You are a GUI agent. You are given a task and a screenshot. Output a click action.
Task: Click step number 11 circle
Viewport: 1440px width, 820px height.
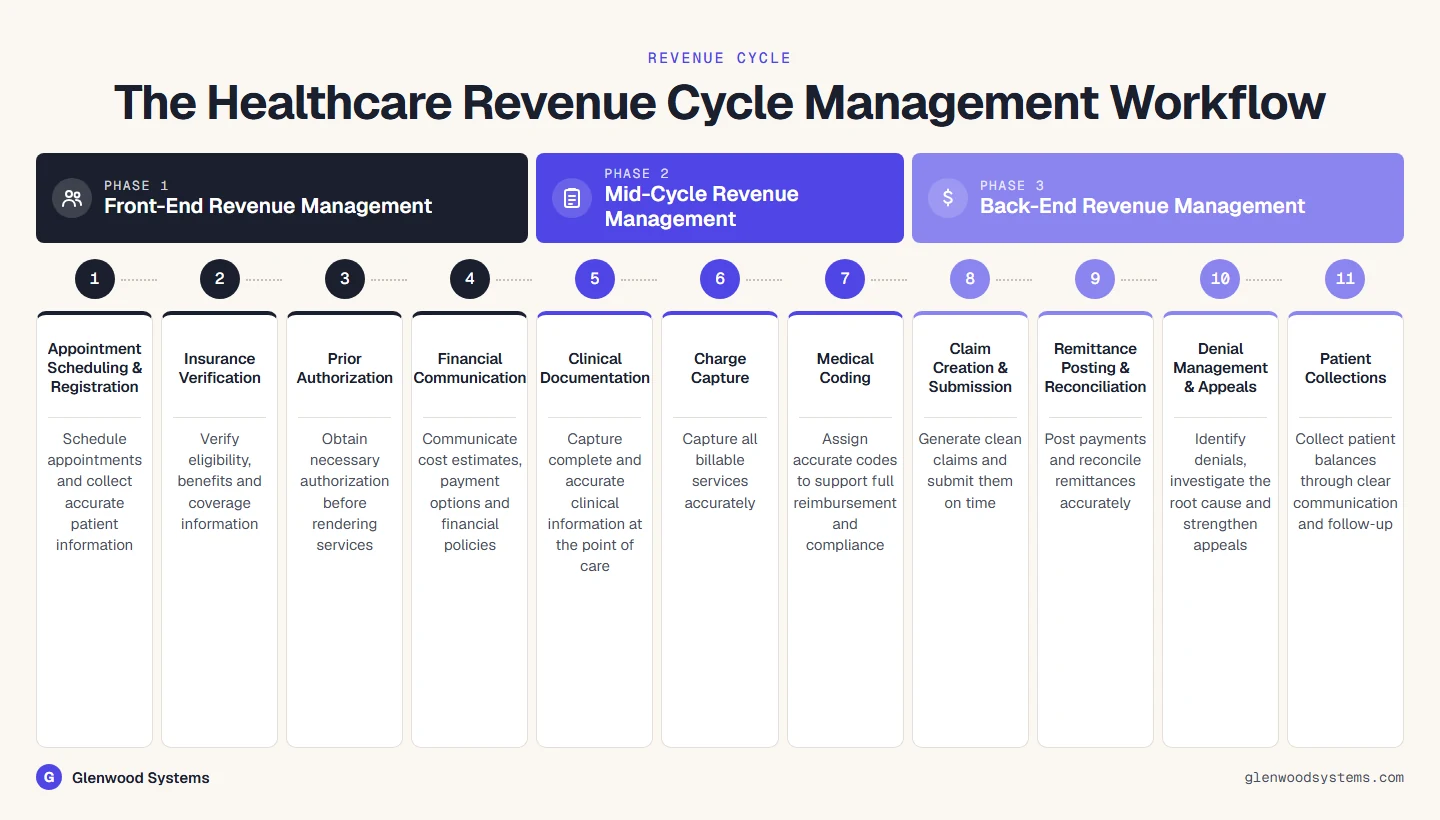[1345, 279]
